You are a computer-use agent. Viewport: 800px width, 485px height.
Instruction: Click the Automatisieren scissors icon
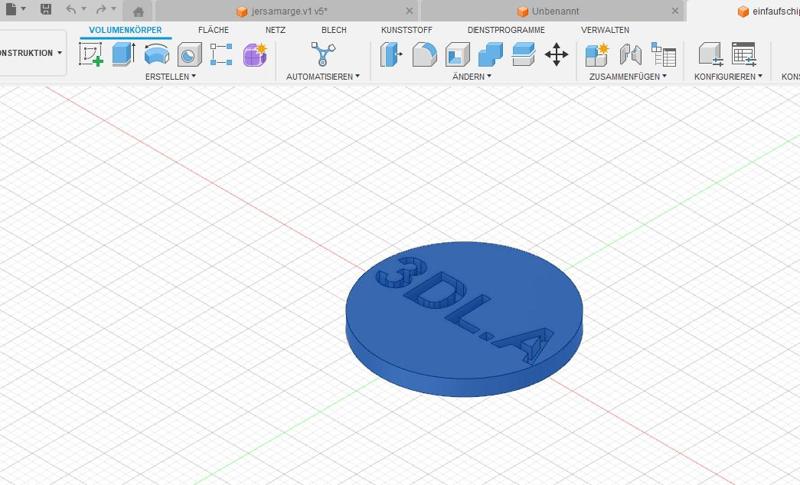pos(323,54)
